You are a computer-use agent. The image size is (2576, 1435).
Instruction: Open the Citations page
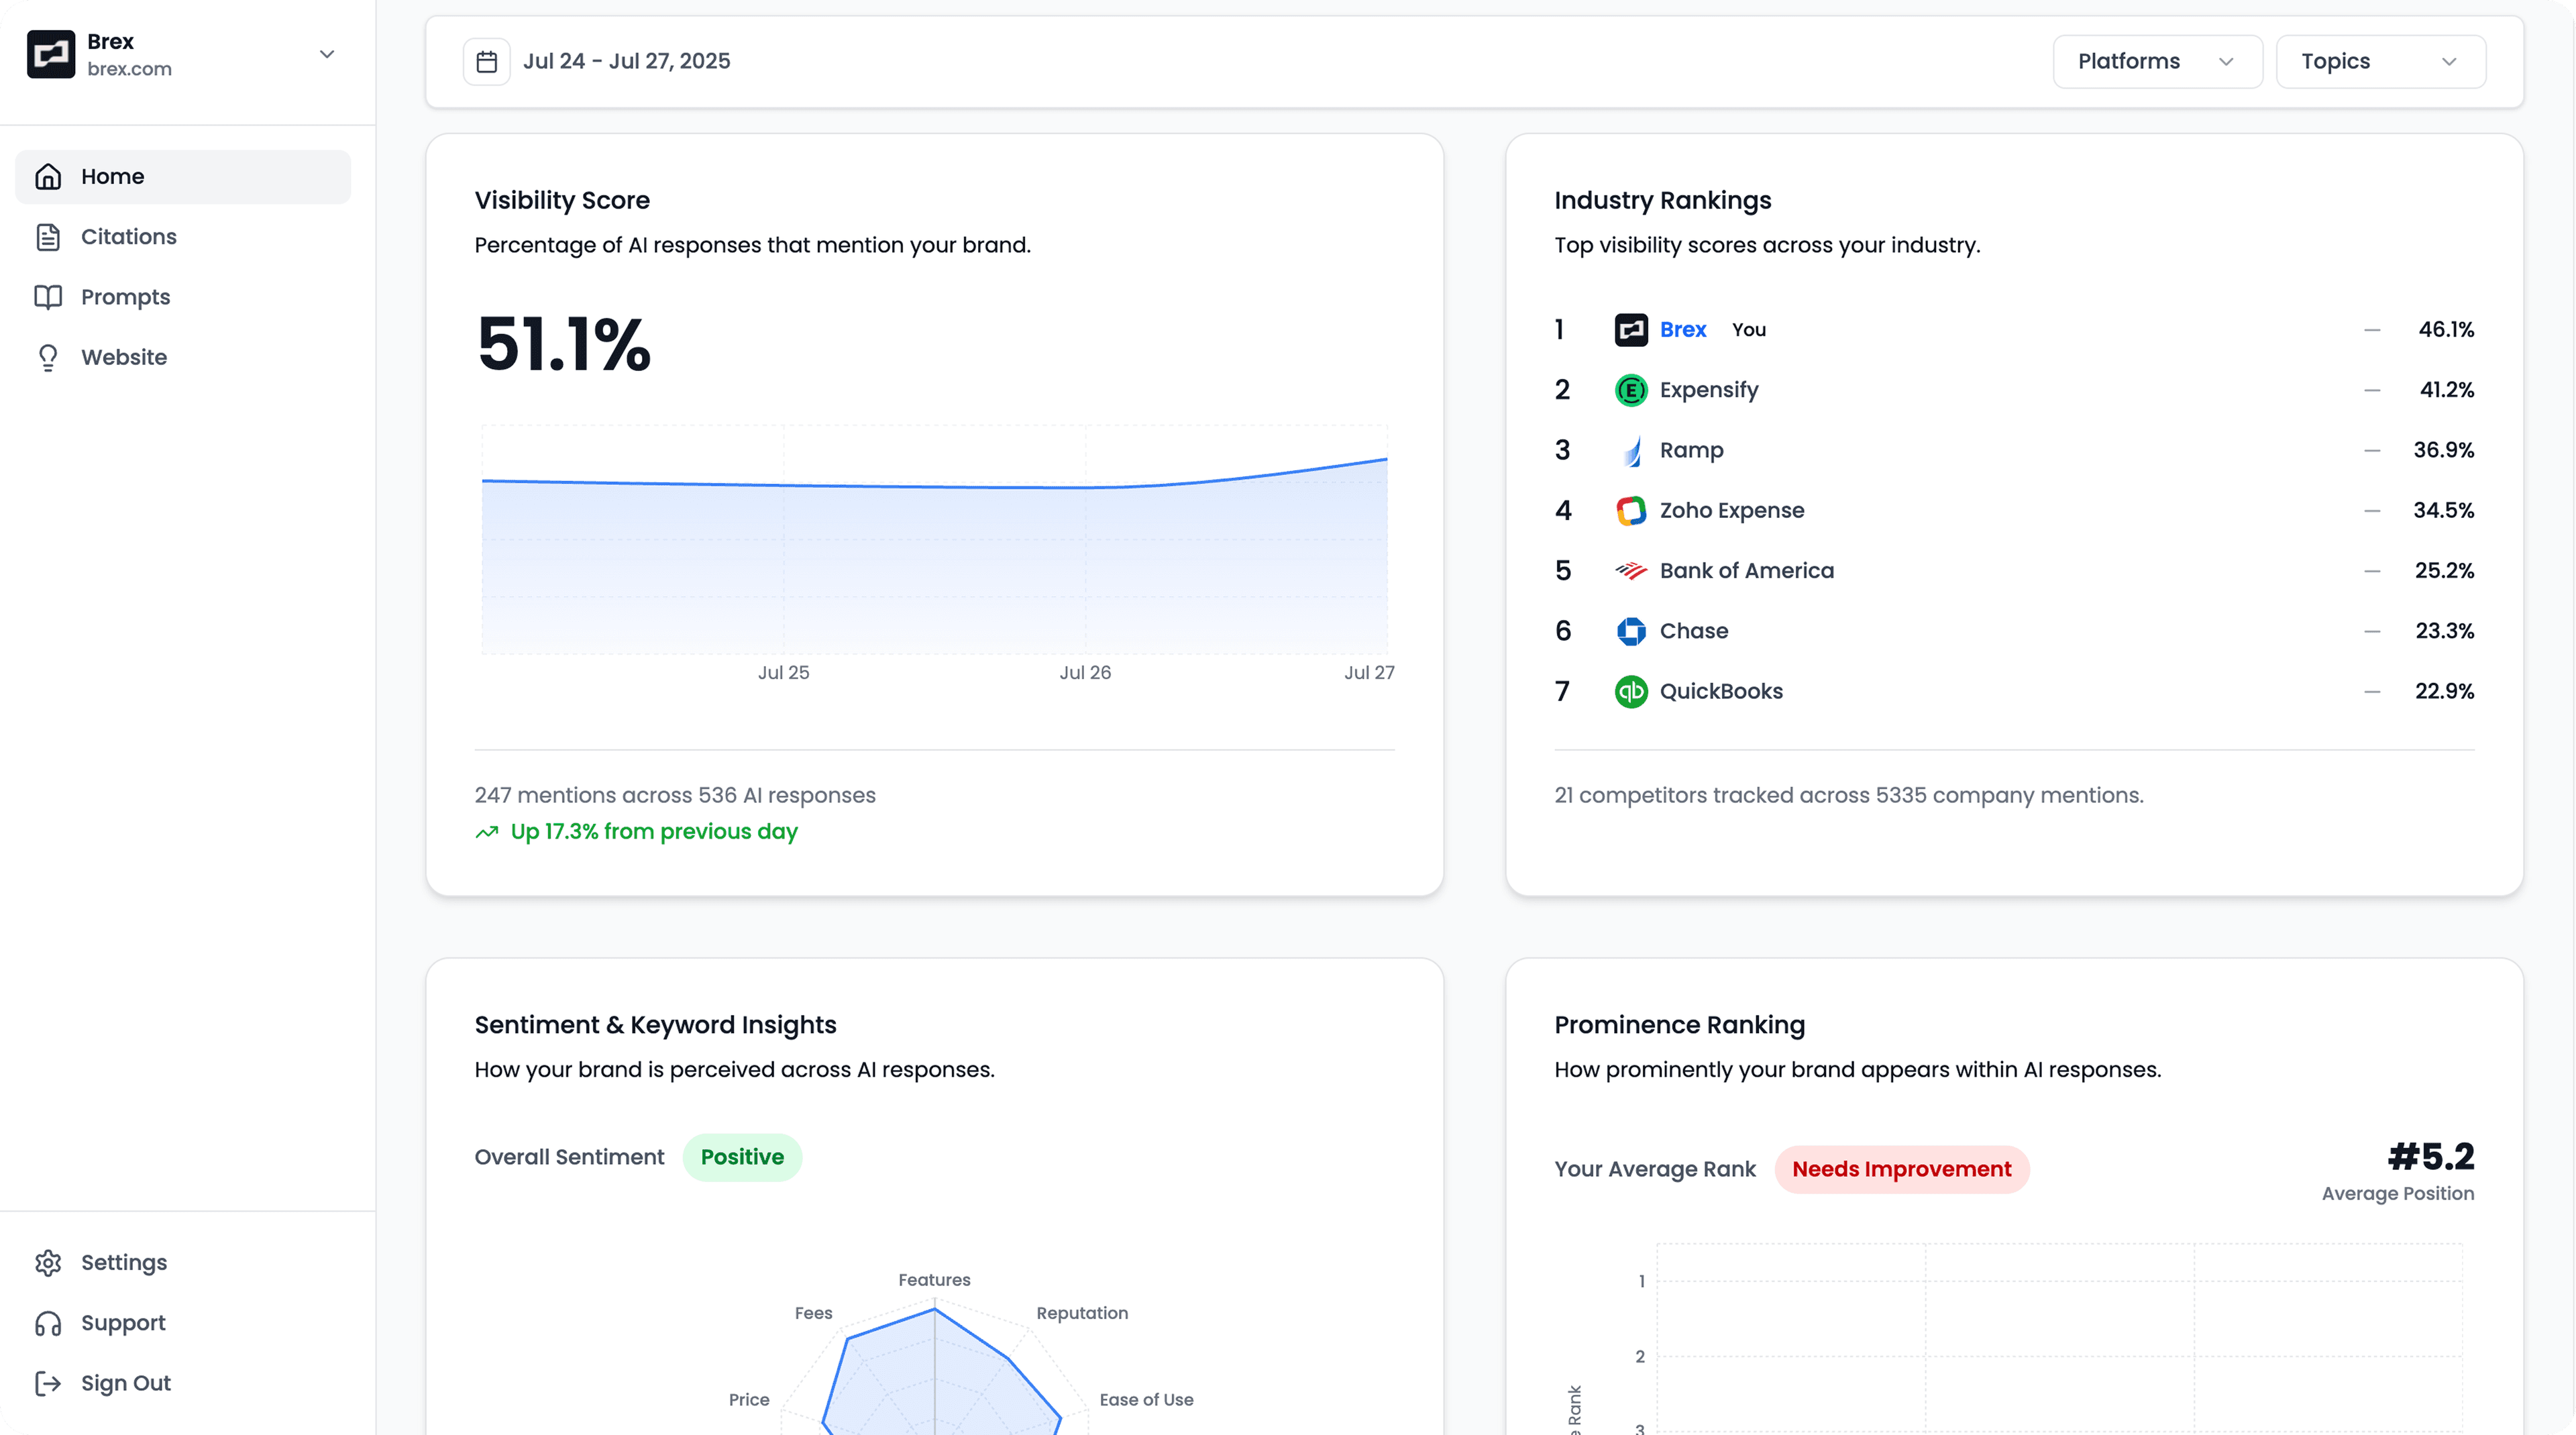[x=183, y=237]
